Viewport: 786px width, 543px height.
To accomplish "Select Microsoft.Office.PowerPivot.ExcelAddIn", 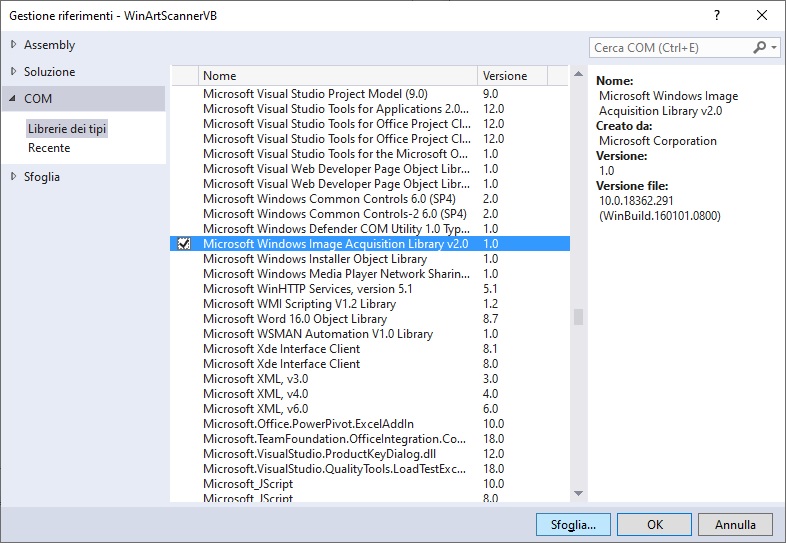I will [x=370, y=424].
